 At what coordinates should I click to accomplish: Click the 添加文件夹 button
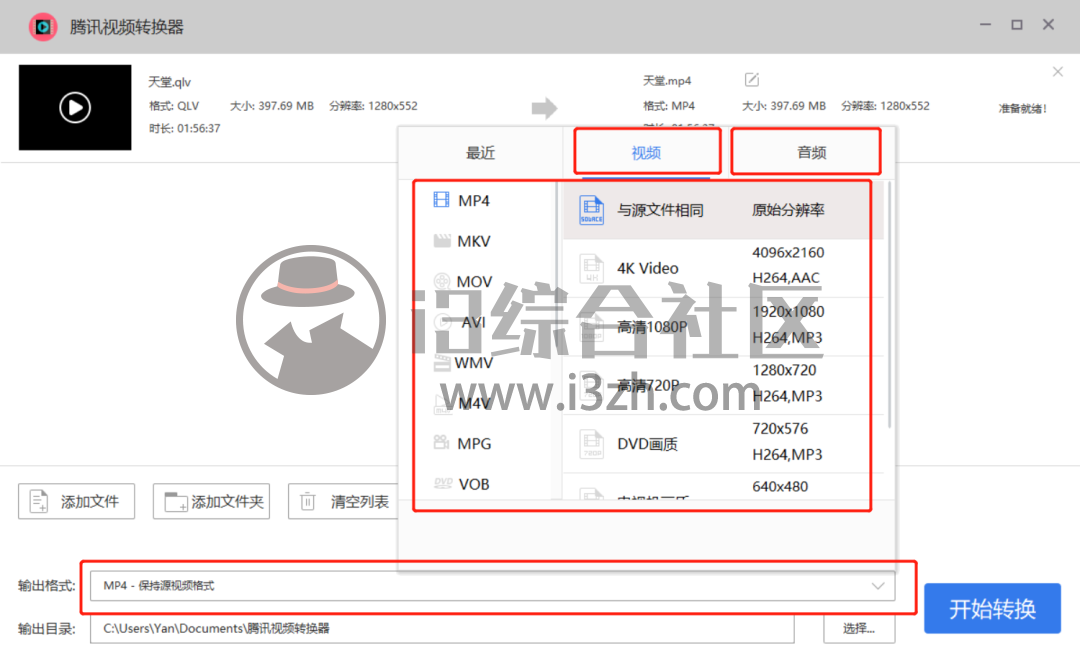pos(211,501)
